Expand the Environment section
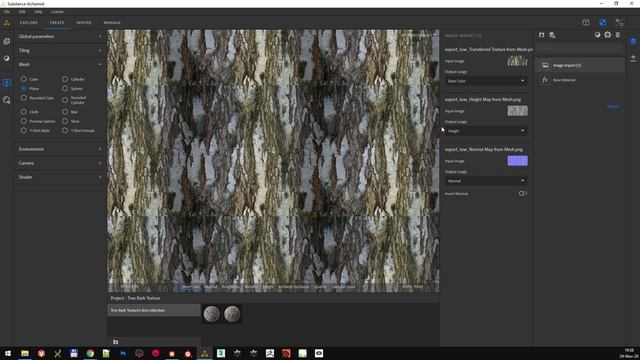The height and width of the screenshot is (360, 640). tap(60, 149)
